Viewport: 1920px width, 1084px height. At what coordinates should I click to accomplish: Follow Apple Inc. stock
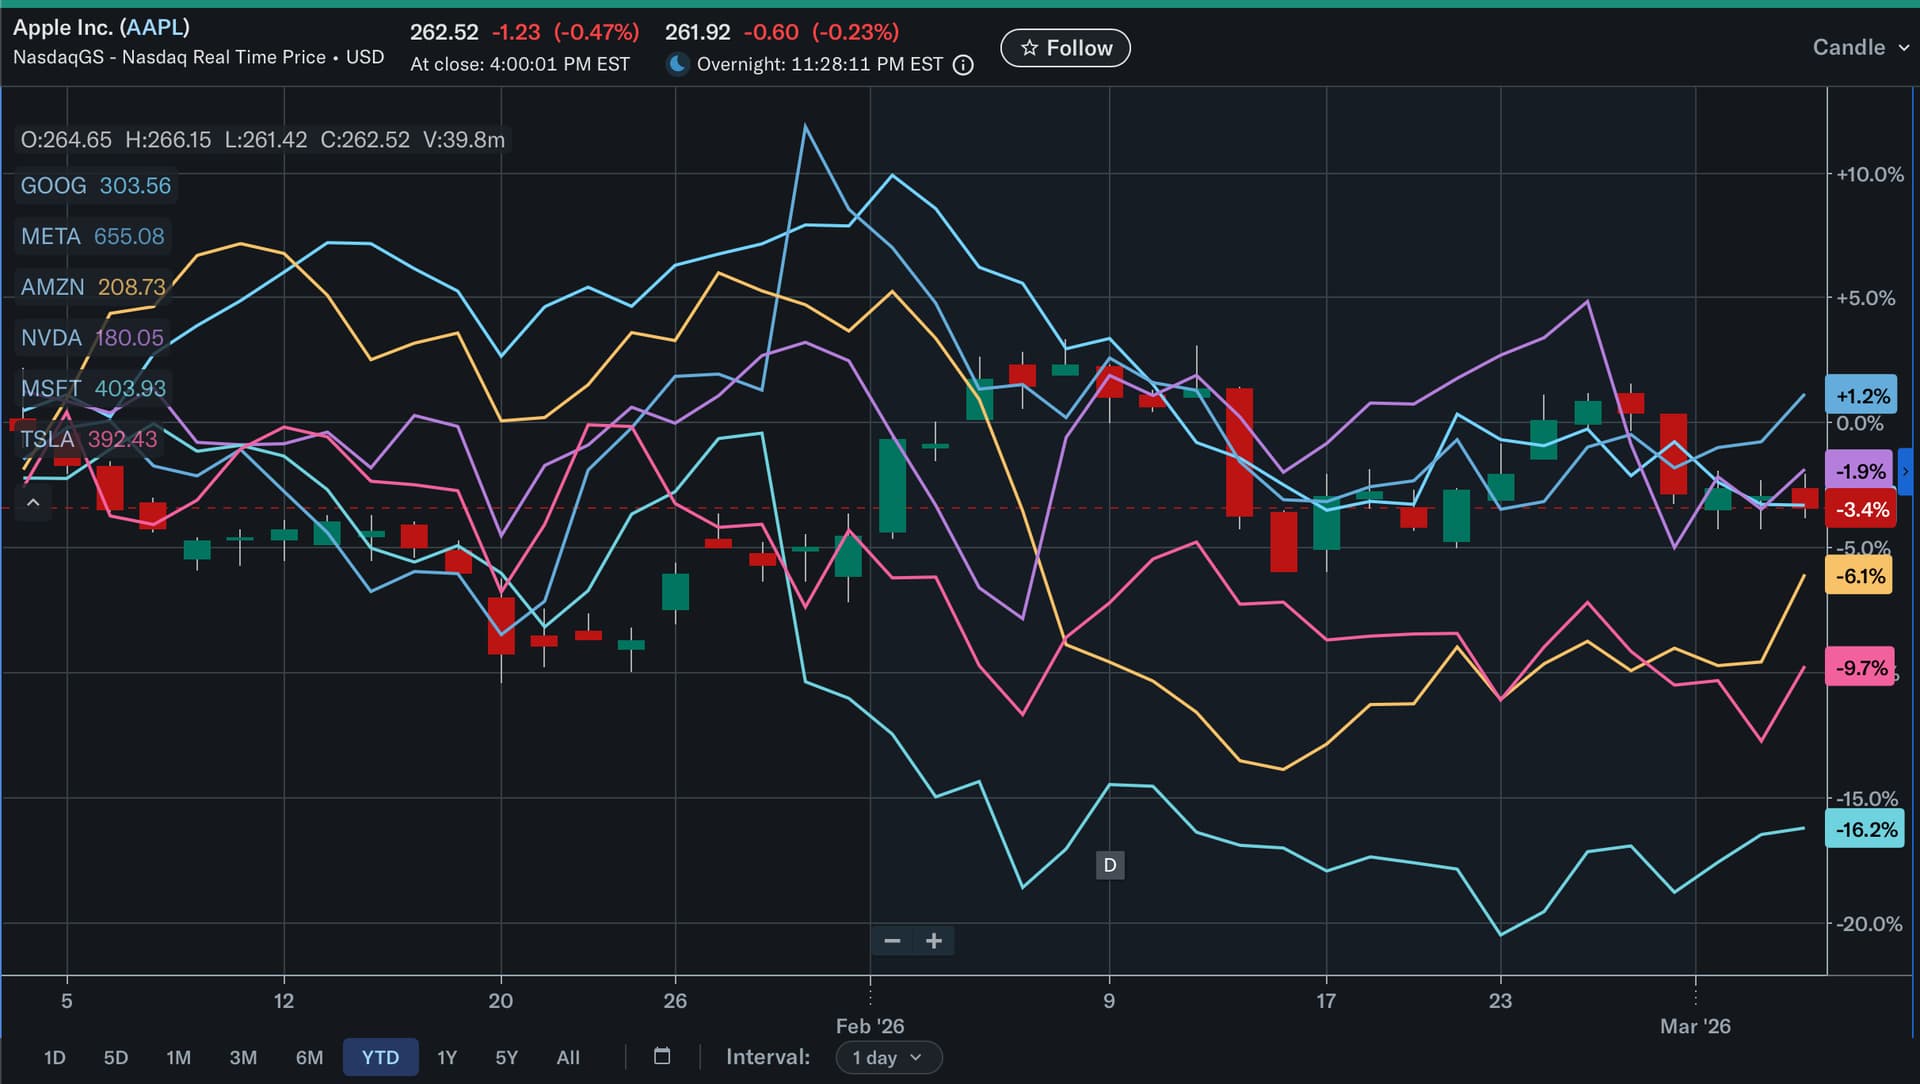click(1065, 48)
